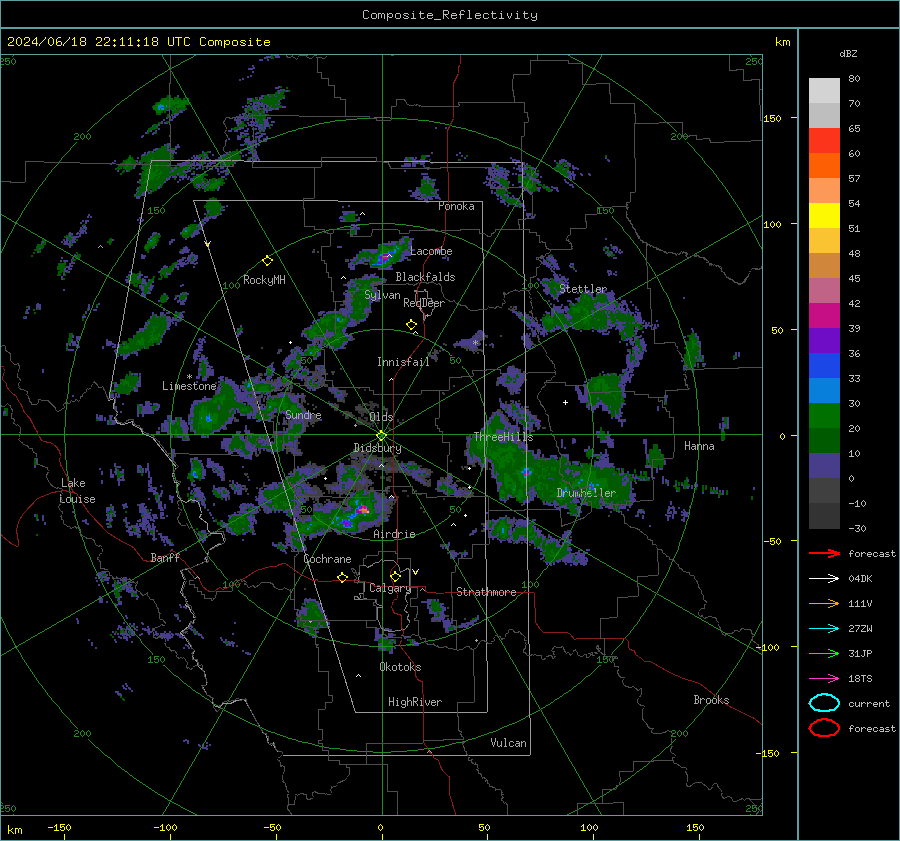This screenshot has height=841, width=900.
Task: Click the red forecast arrow in legend
Action: [x=824, y=553]
